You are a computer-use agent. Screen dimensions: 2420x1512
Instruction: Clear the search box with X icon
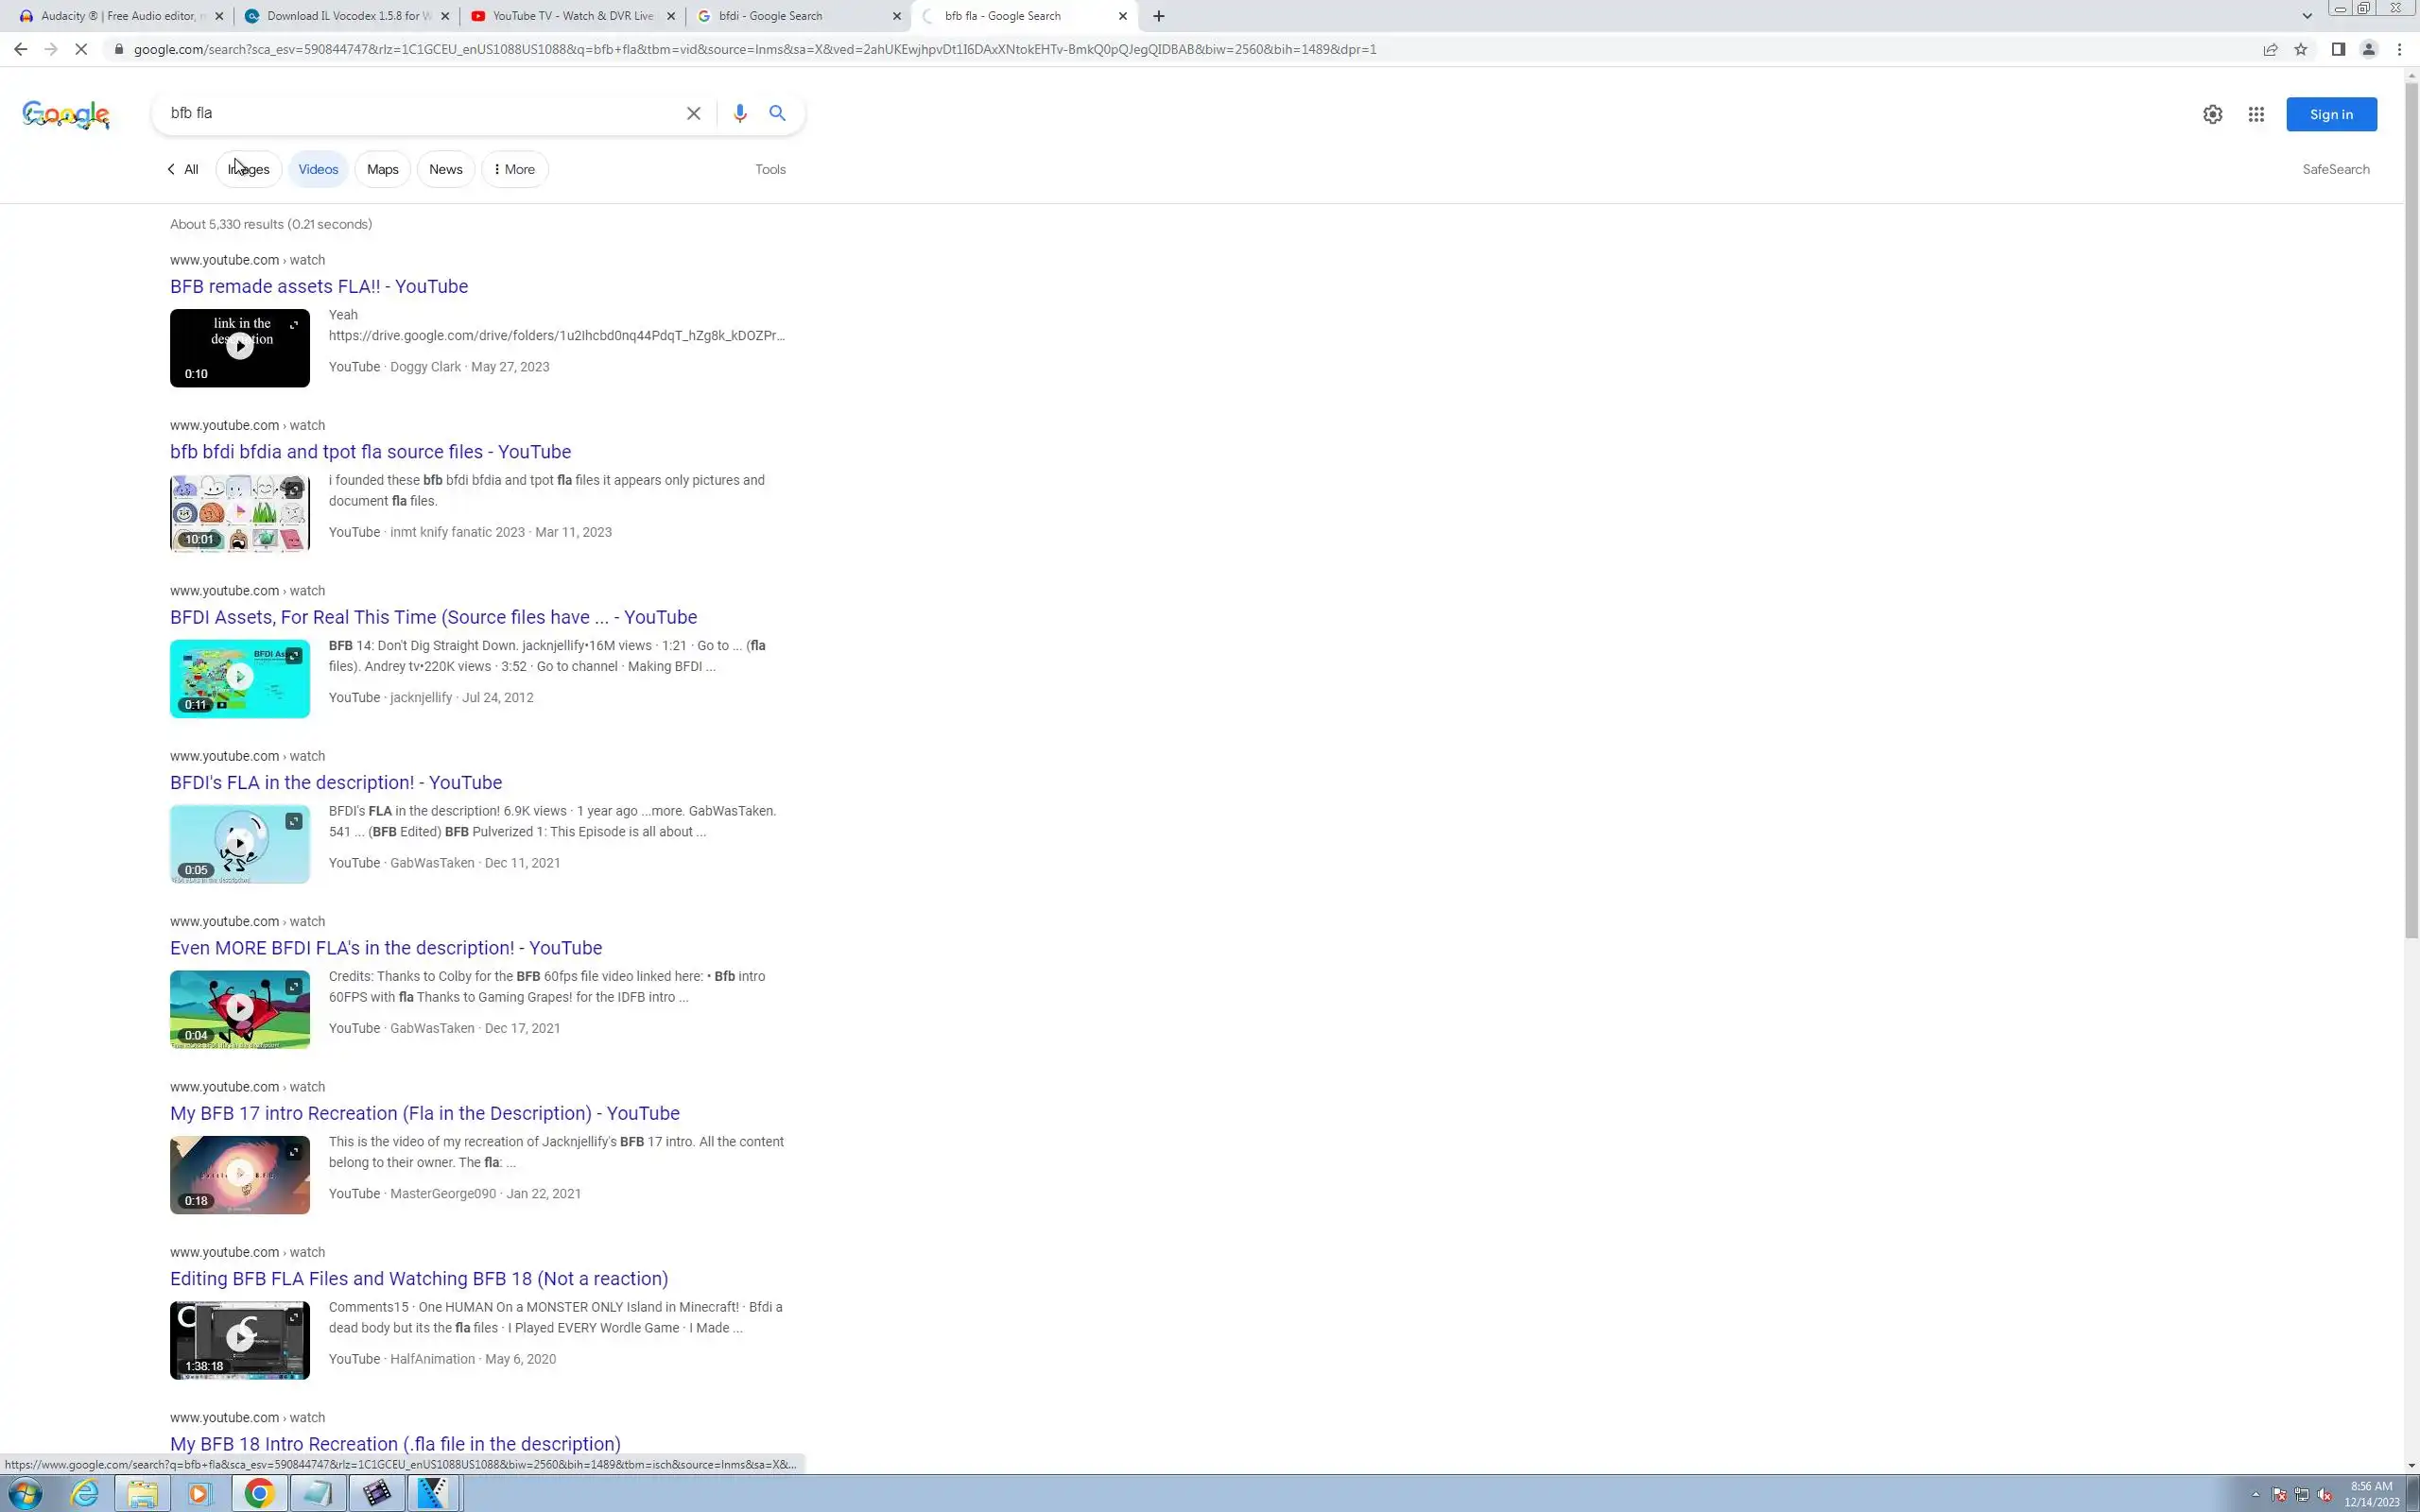click(x=693, y=113)
